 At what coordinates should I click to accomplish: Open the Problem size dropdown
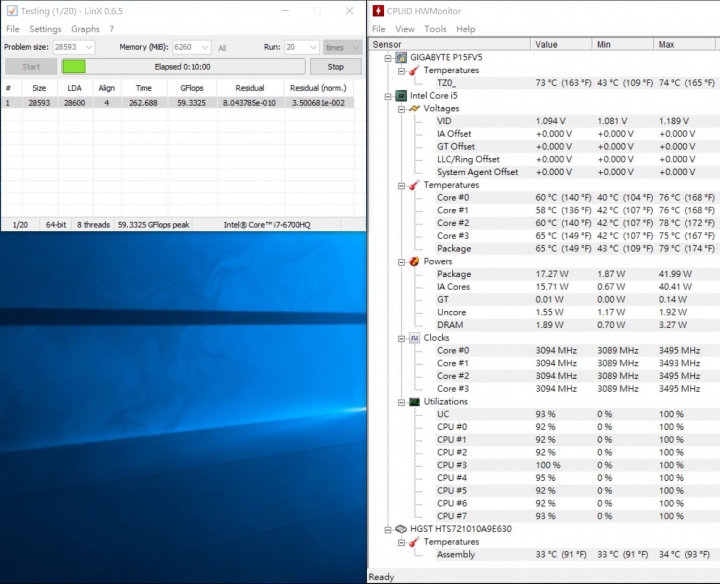[x=89, y=47]
